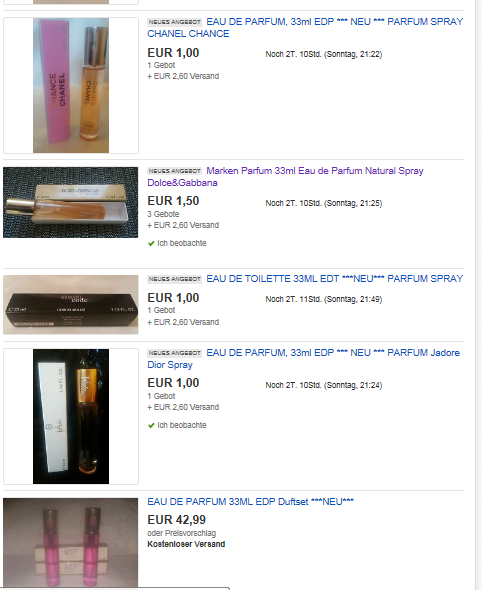Click the green watching checkmark under Dolce&Gabbana
The height and width of the screenshot is (590, 482).
pos(151,243)
